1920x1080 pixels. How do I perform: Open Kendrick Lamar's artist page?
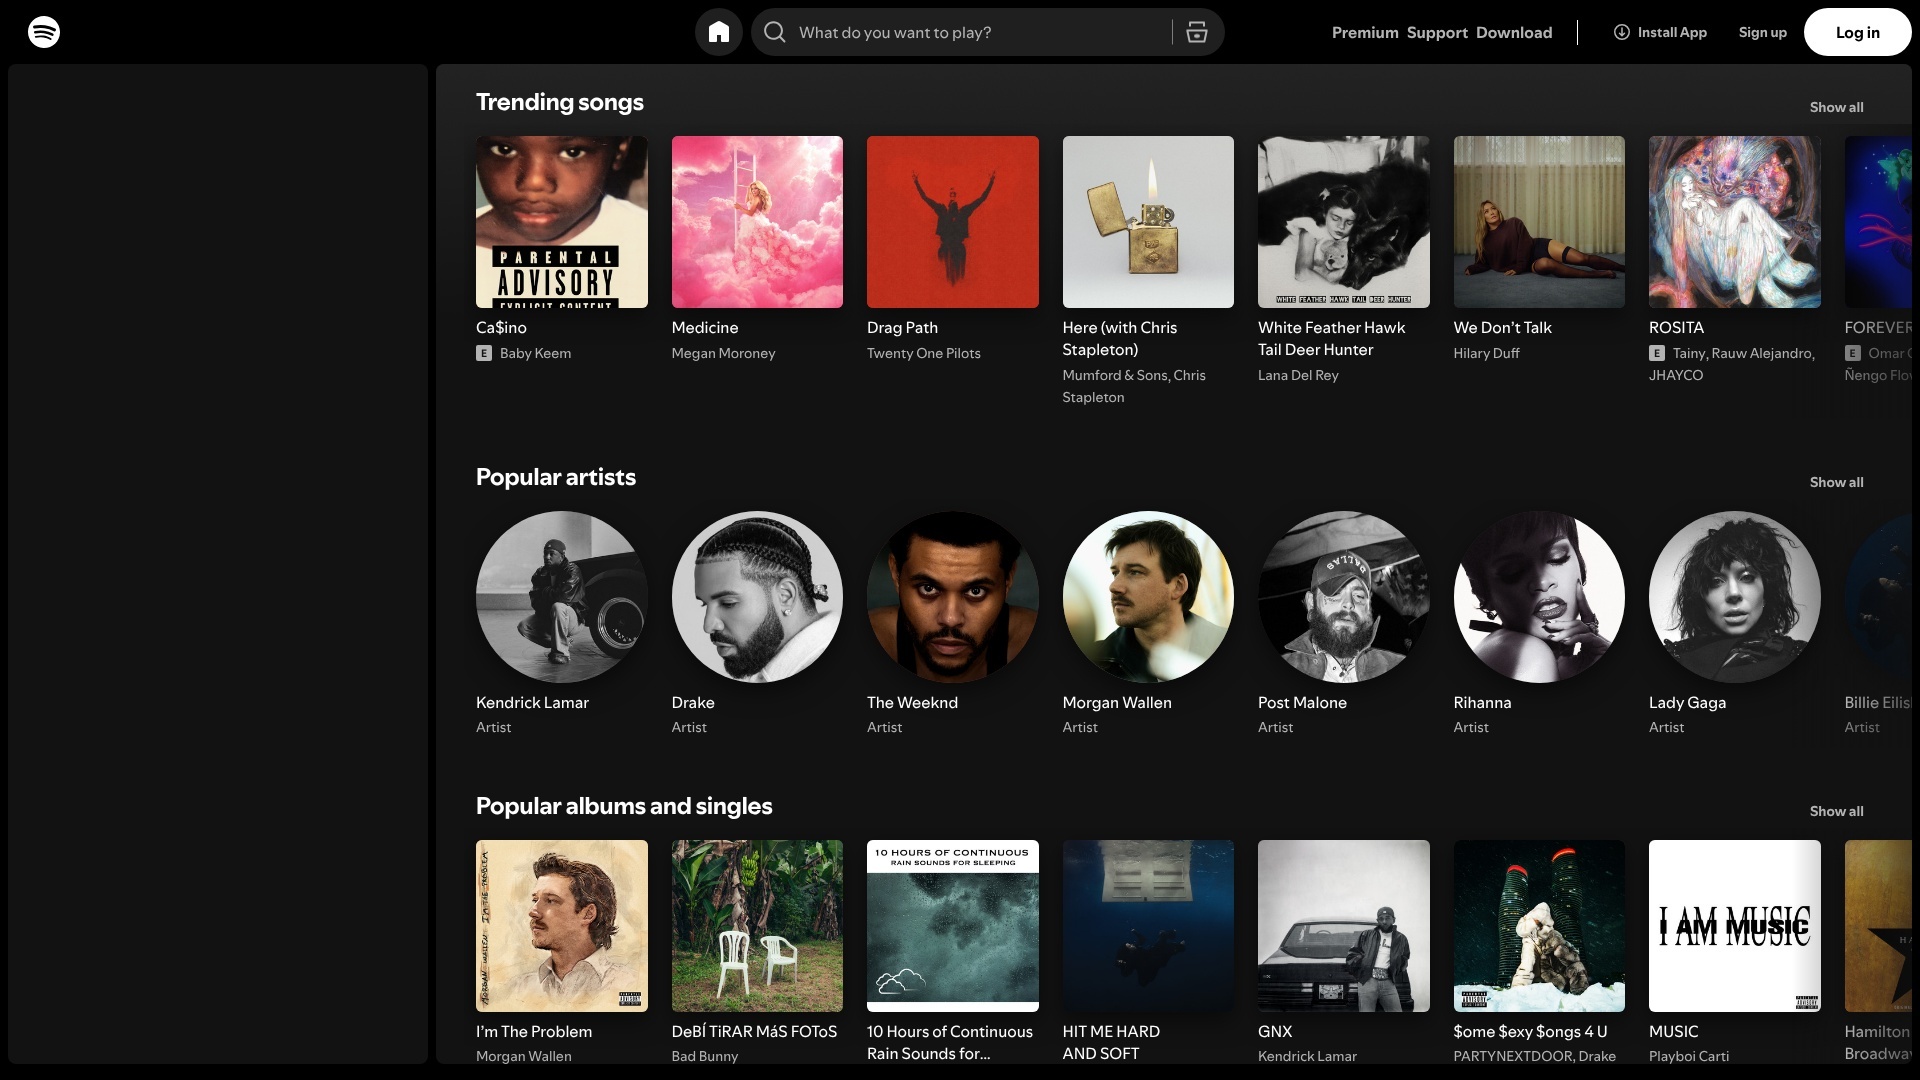[561, 597]
